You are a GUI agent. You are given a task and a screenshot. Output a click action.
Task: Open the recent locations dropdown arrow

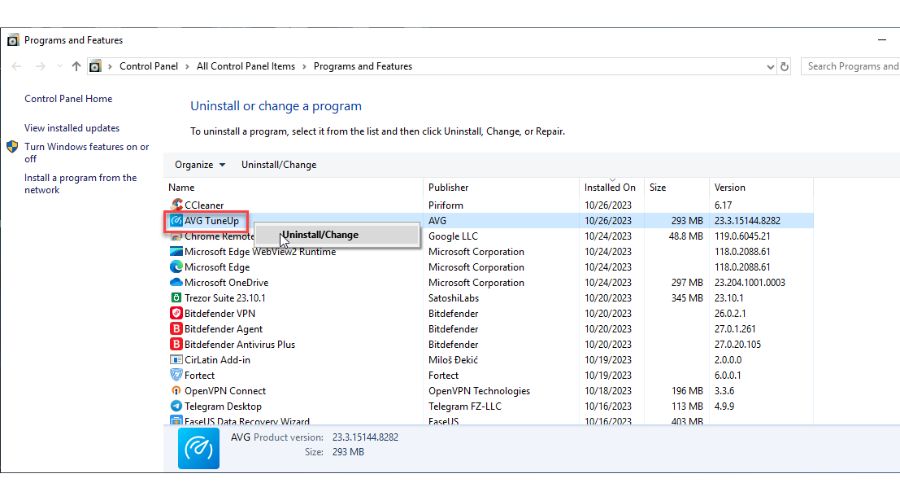pyautogui.click(x=60, y=67)
